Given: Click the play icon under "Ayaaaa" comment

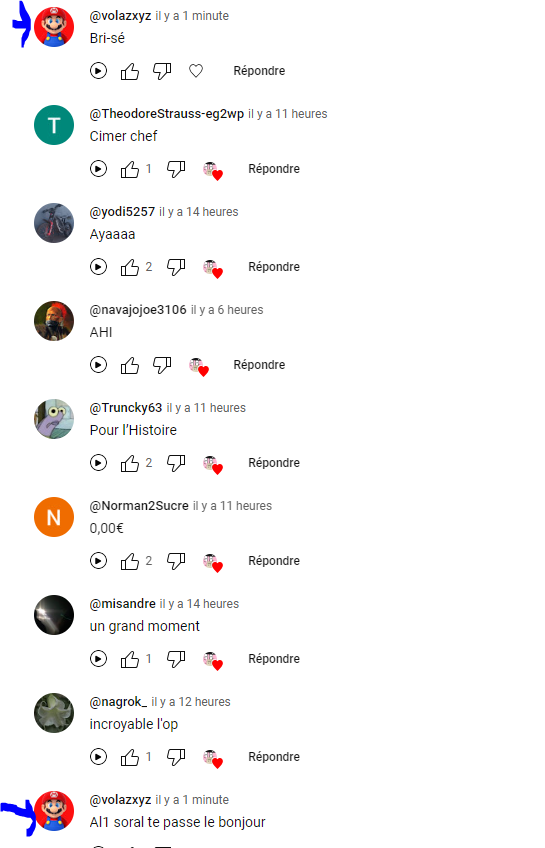Looking at the screenshot, I should point(98,267).
